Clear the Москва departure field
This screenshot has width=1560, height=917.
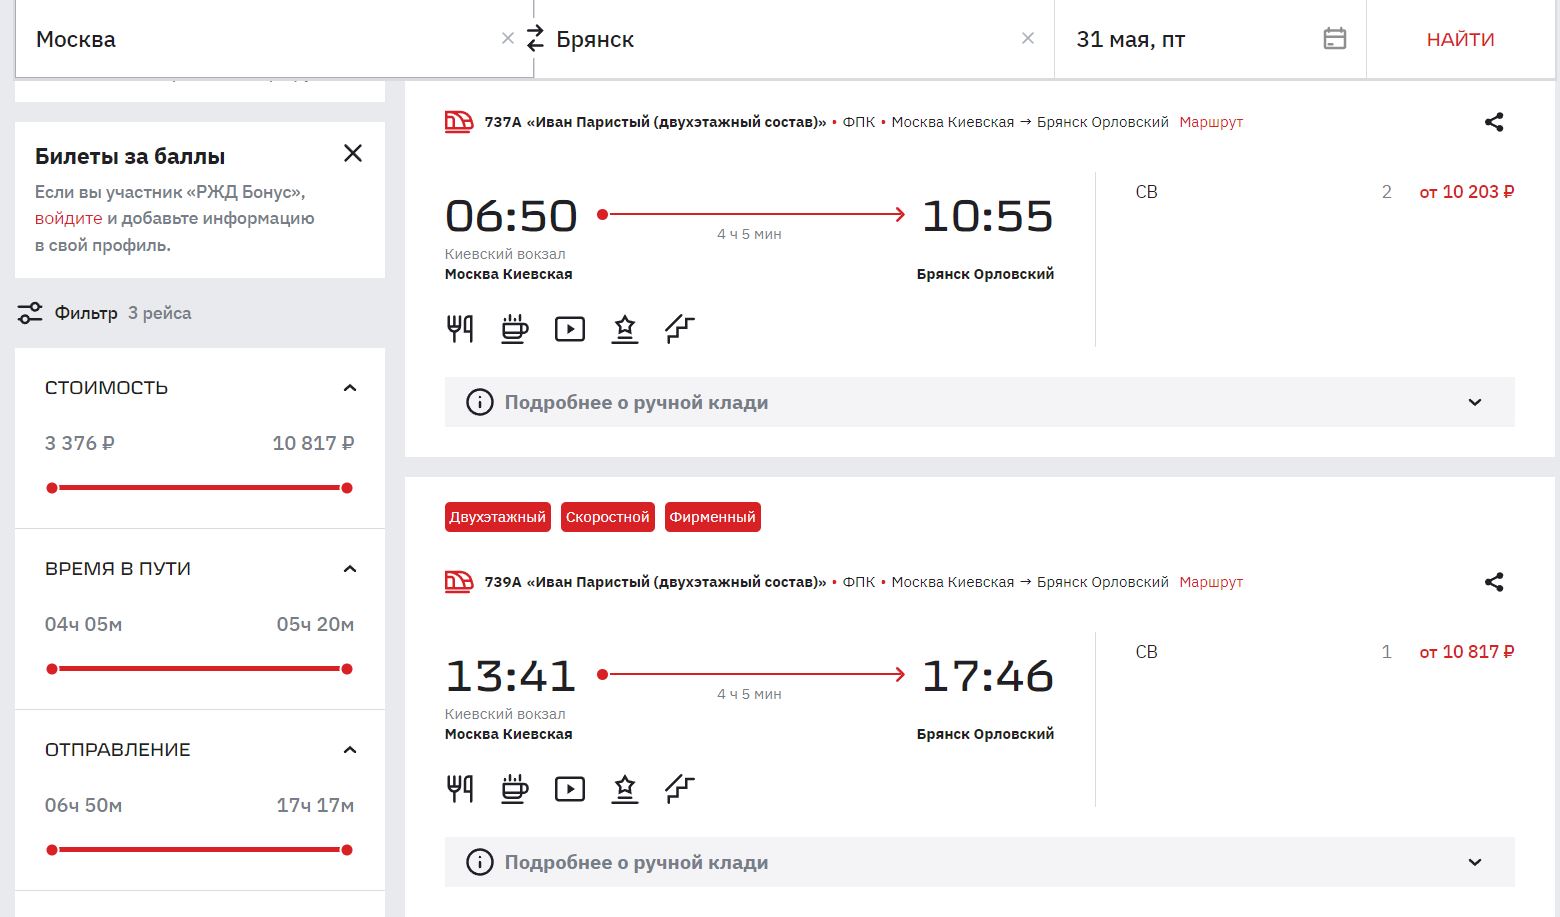tap(508, 39)
